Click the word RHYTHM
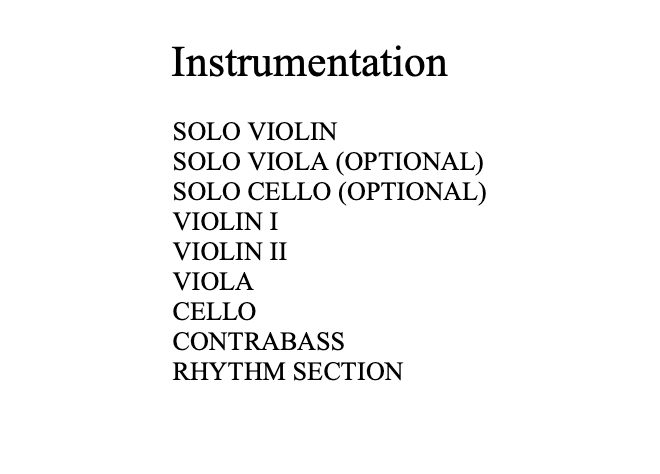The image size is (660, 474). 229,372
